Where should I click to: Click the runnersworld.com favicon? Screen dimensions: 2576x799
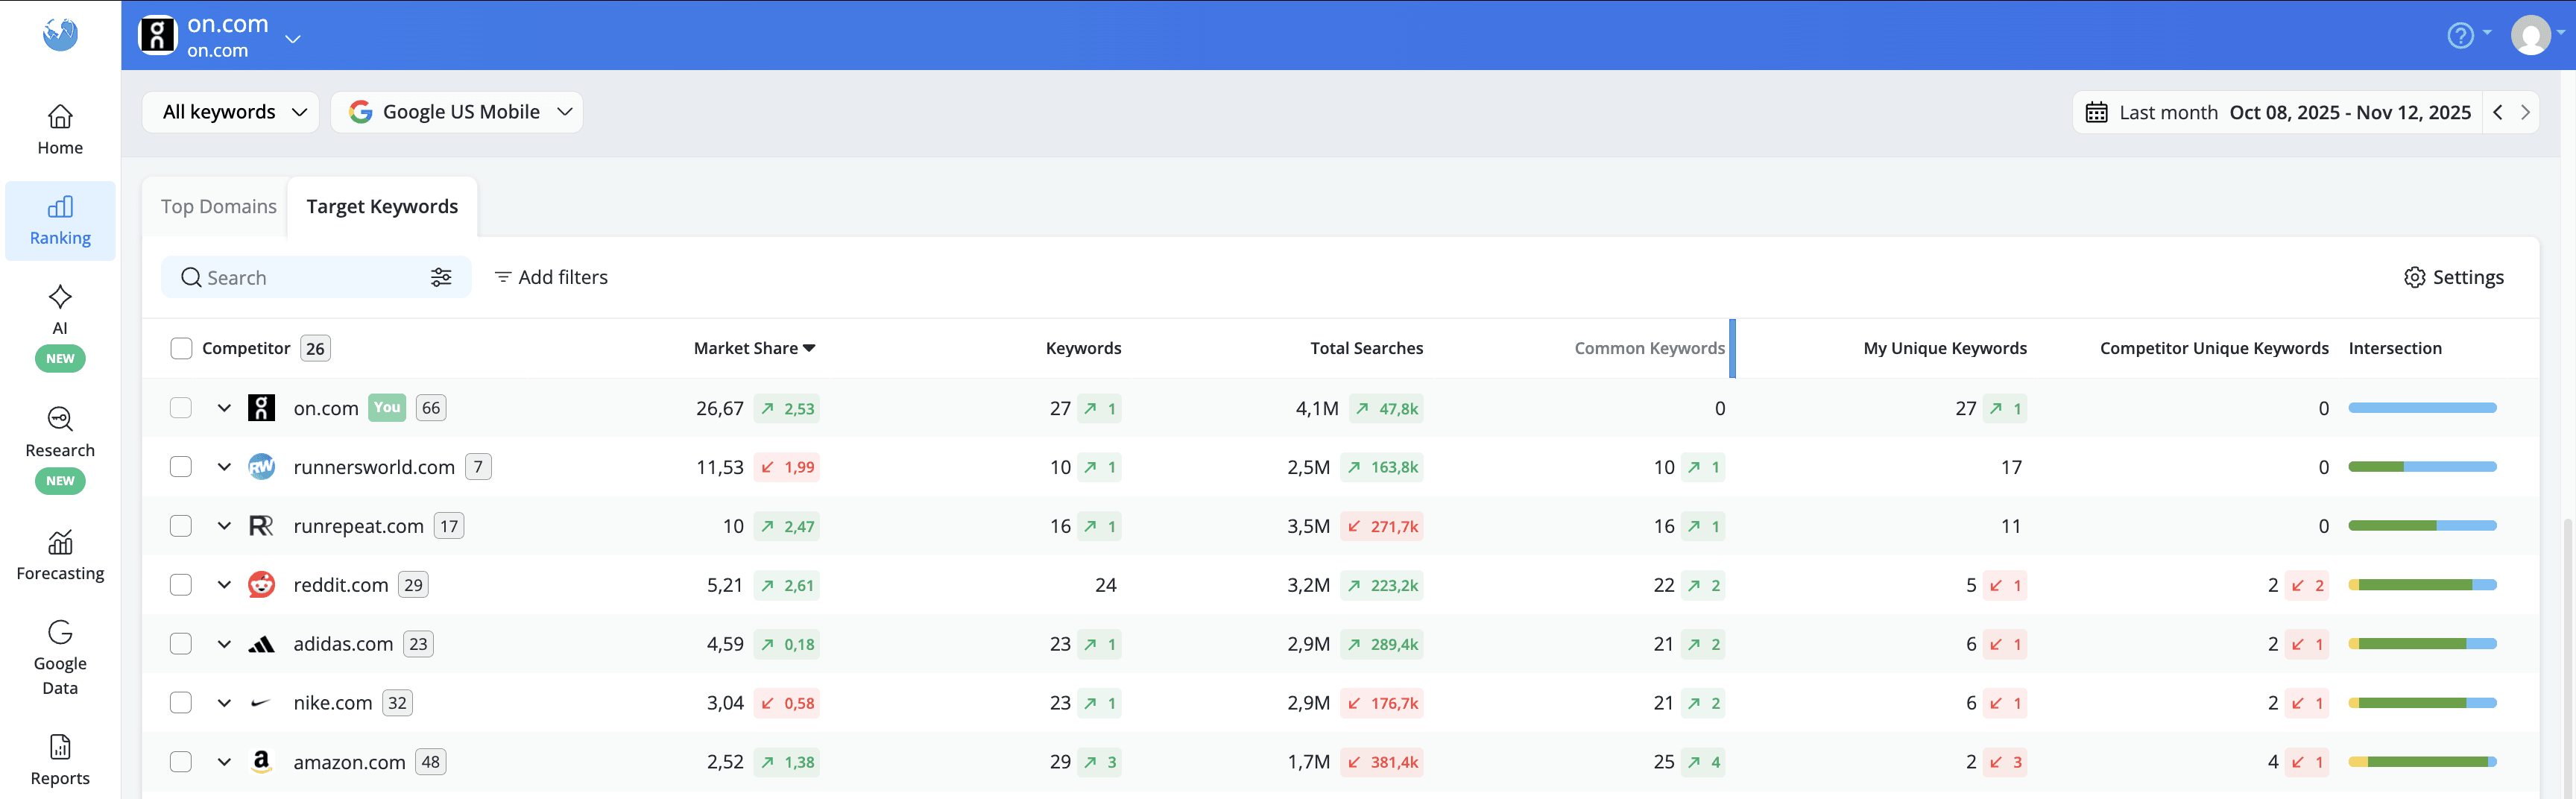(x=261, y=466)
